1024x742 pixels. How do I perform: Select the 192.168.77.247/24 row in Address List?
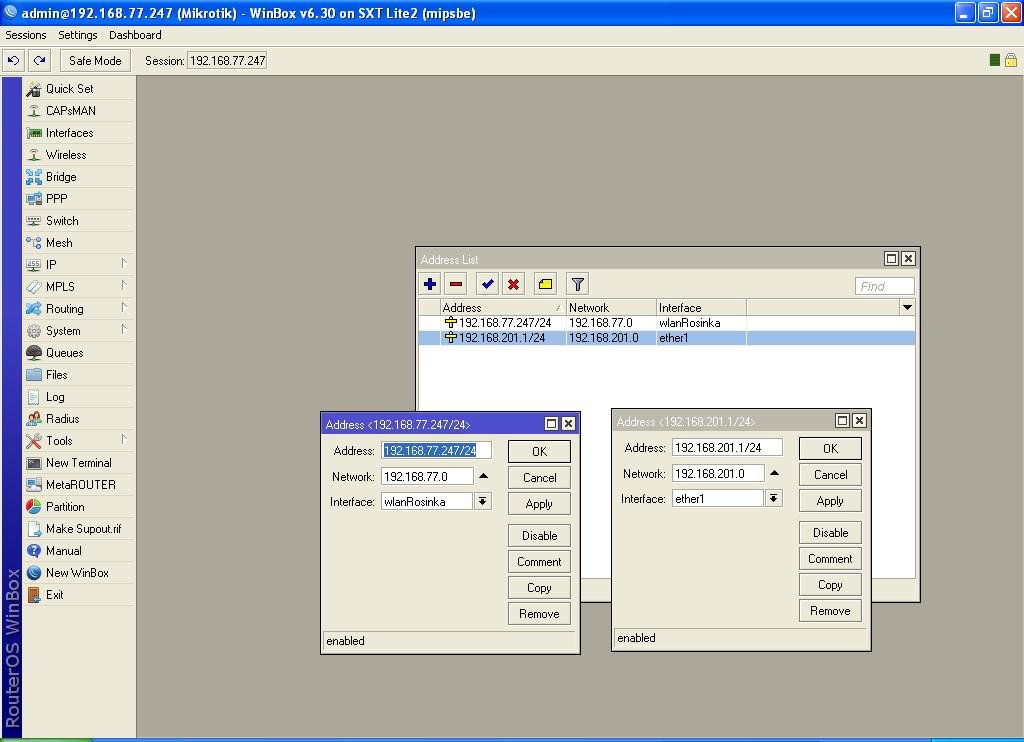666,323
